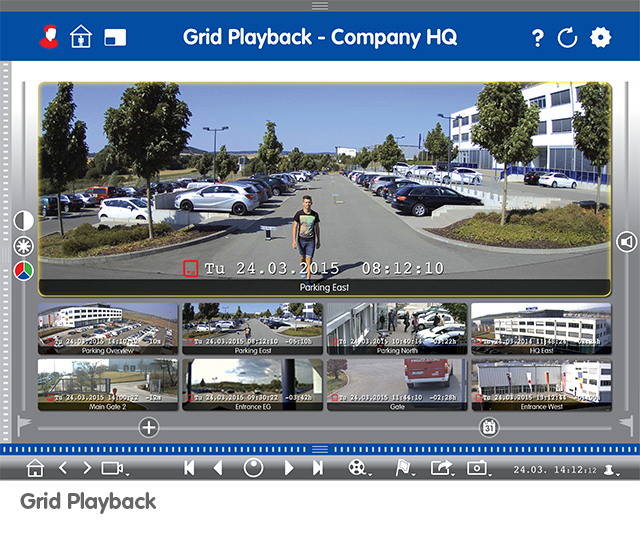
Task: Open color saturation RGB circle icon
Action: [24, 271]
